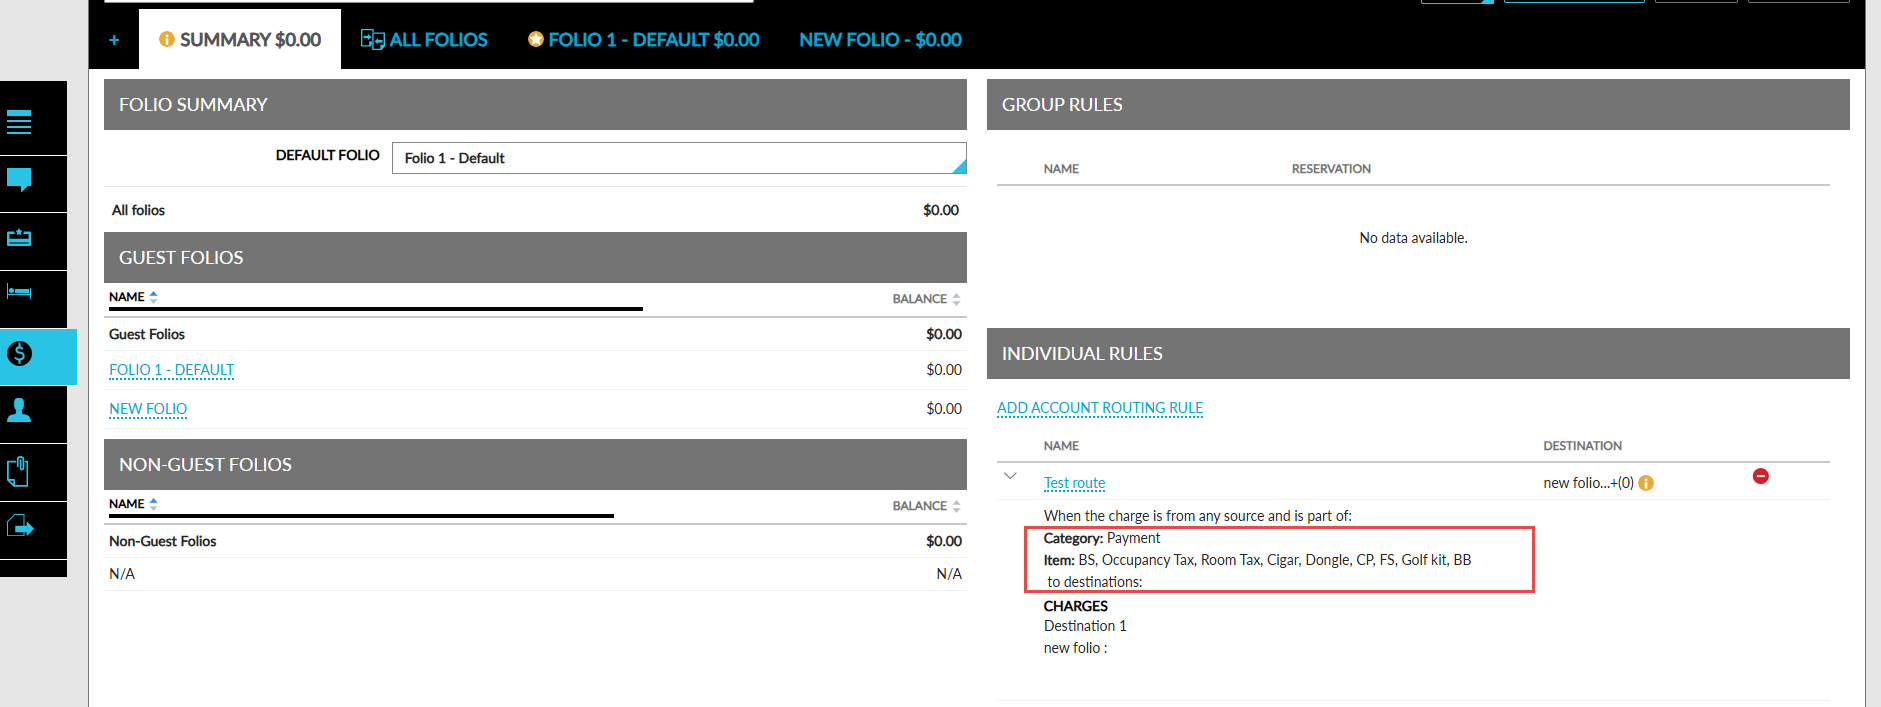Viewport: 1881px width, 707px height.
Task: Sort Non-Guest Folios by Balance
Action: (926, 506)
